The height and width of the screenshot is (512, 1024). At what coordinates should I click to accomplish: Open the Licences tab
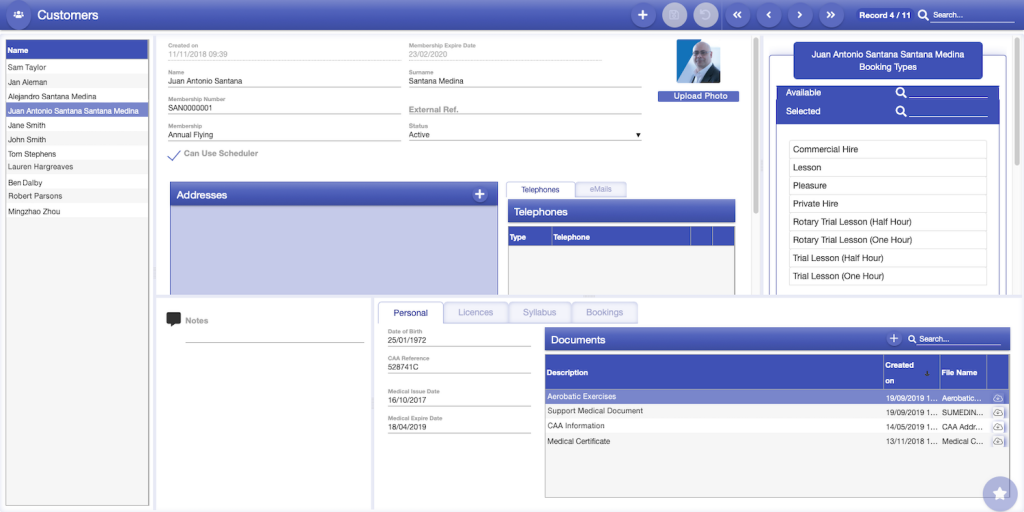475,313
